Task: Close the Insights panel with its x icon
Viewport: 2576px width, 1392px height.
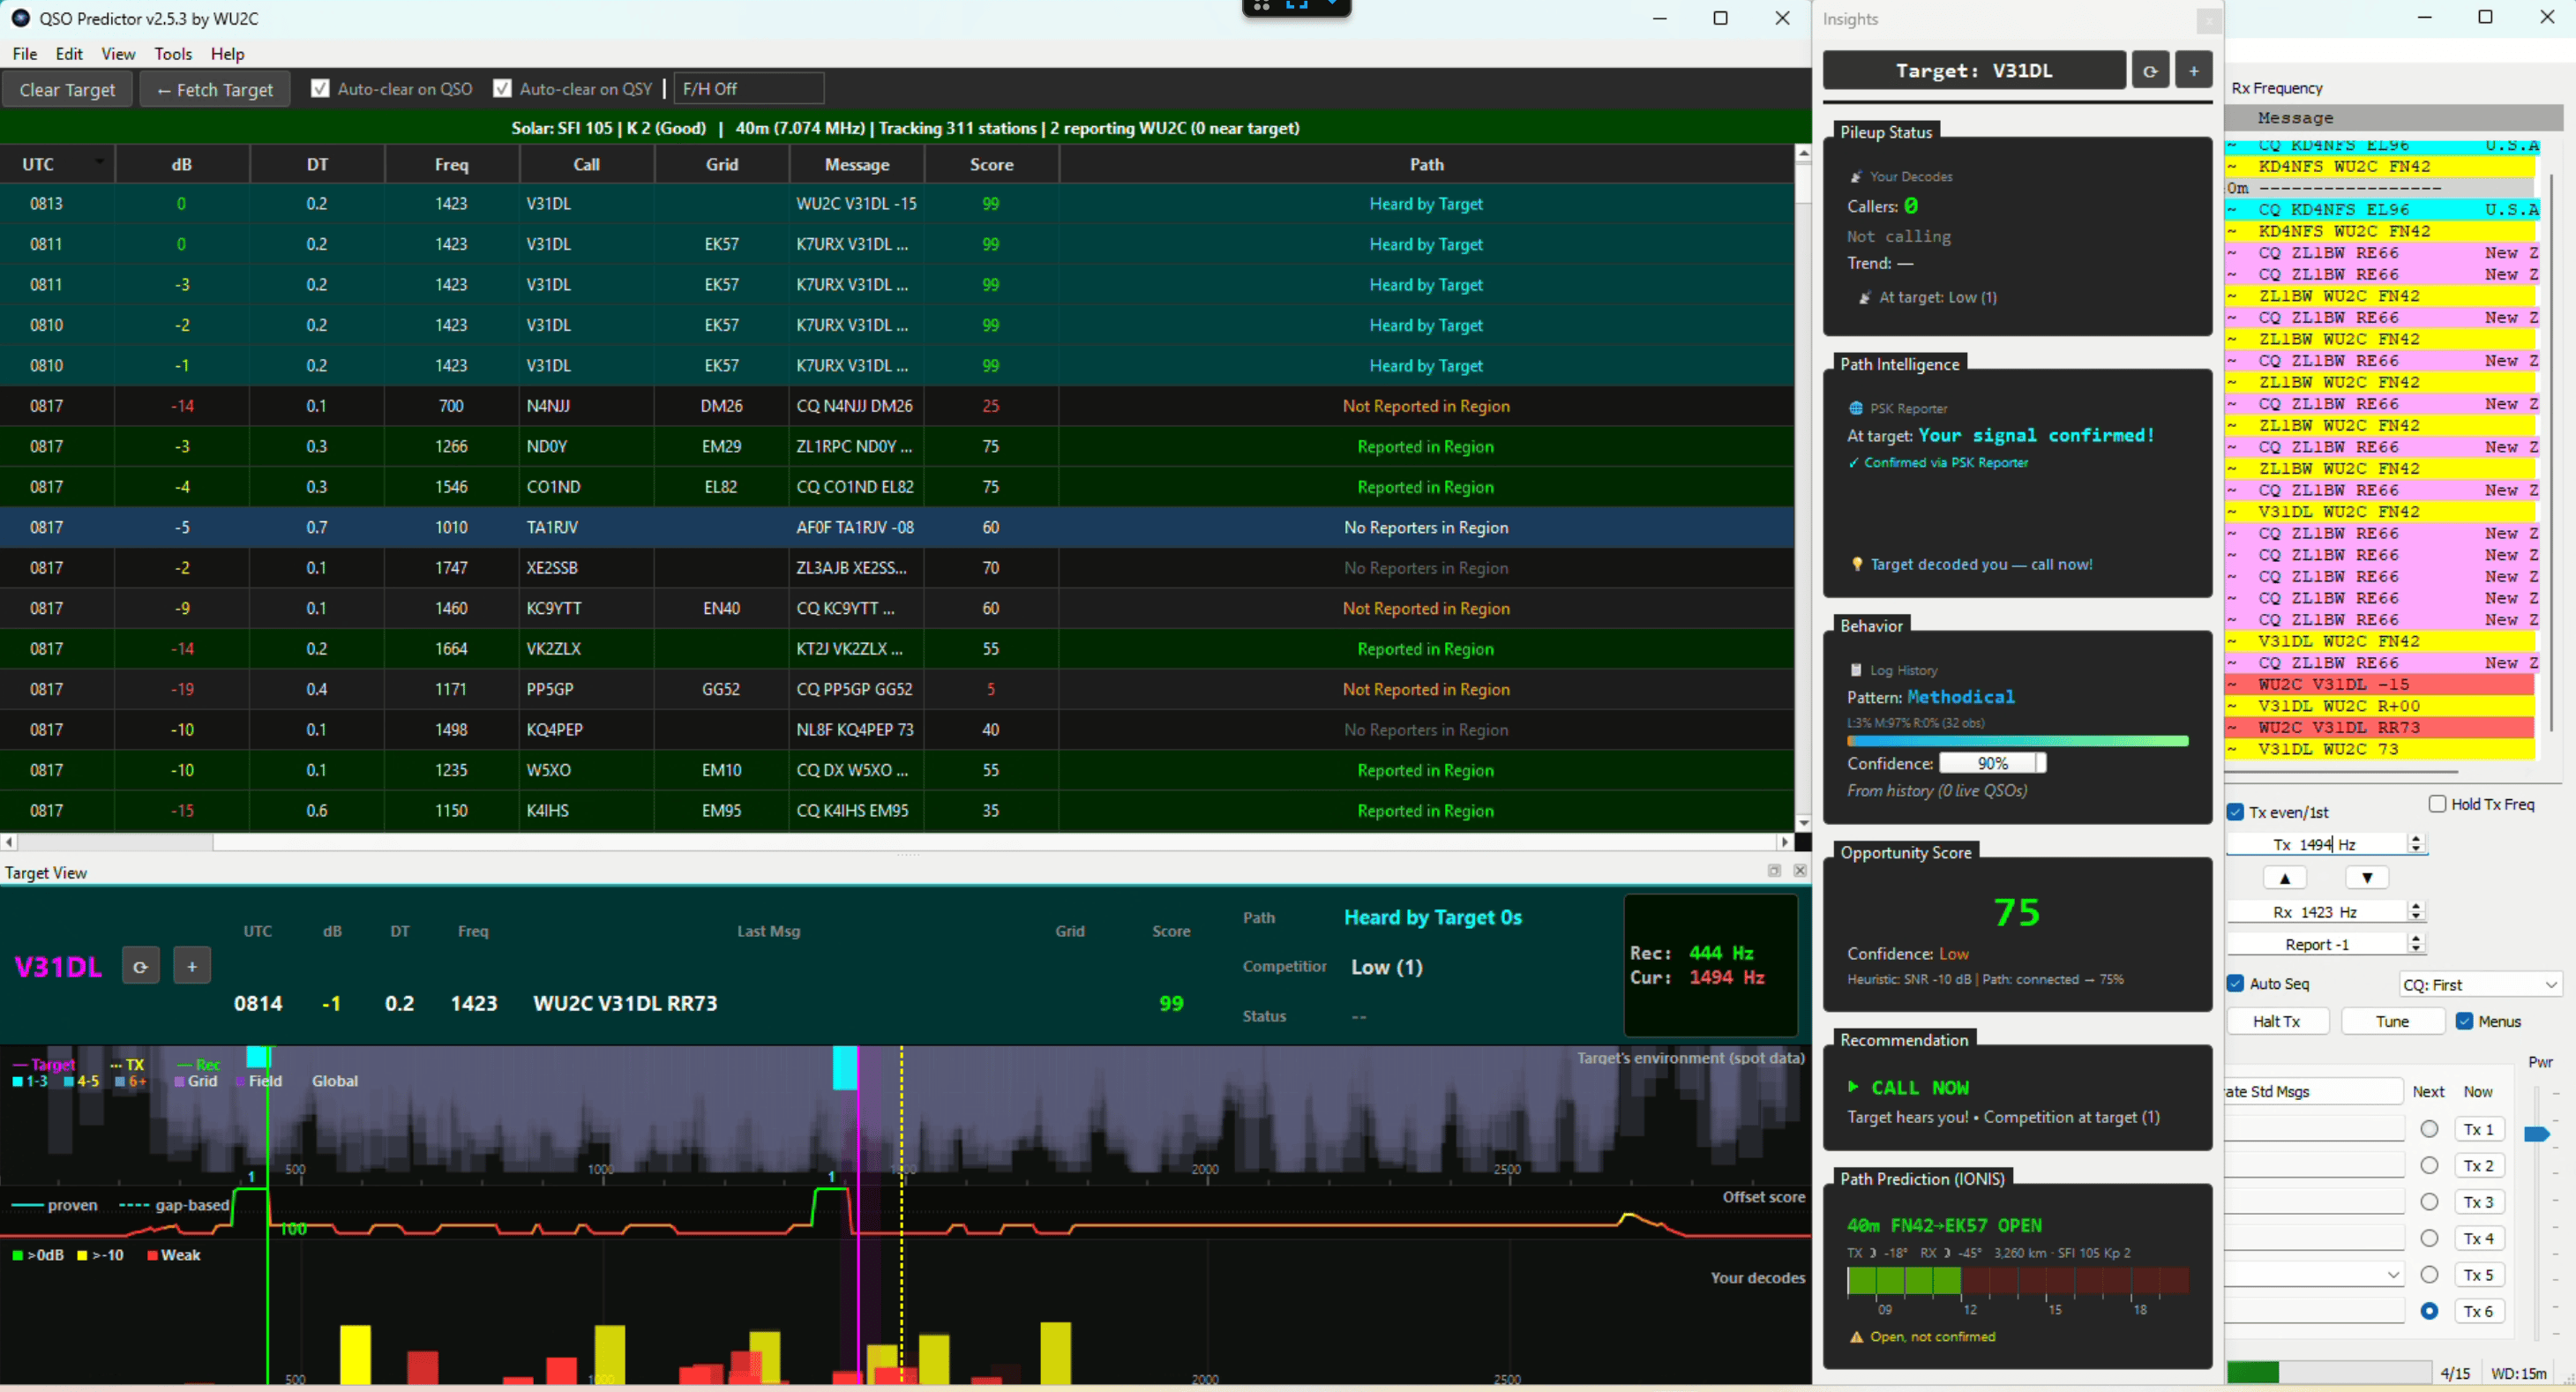Action: click(2208, 20)
